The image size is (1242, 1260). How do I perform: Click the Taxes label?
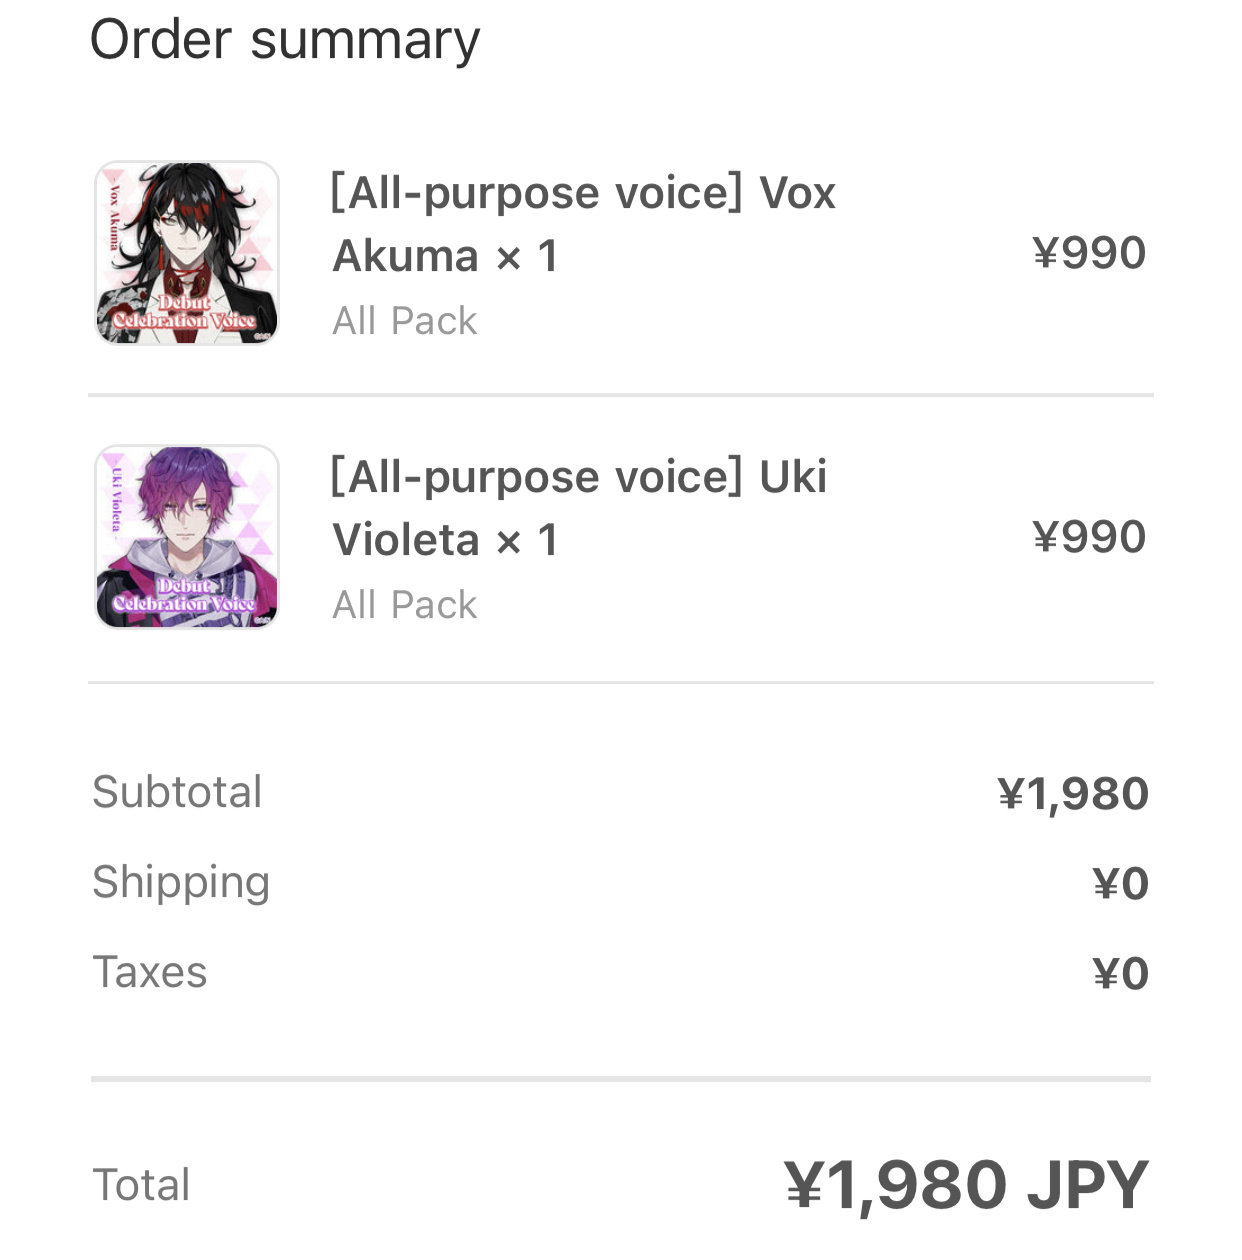(x=150, y=972)
